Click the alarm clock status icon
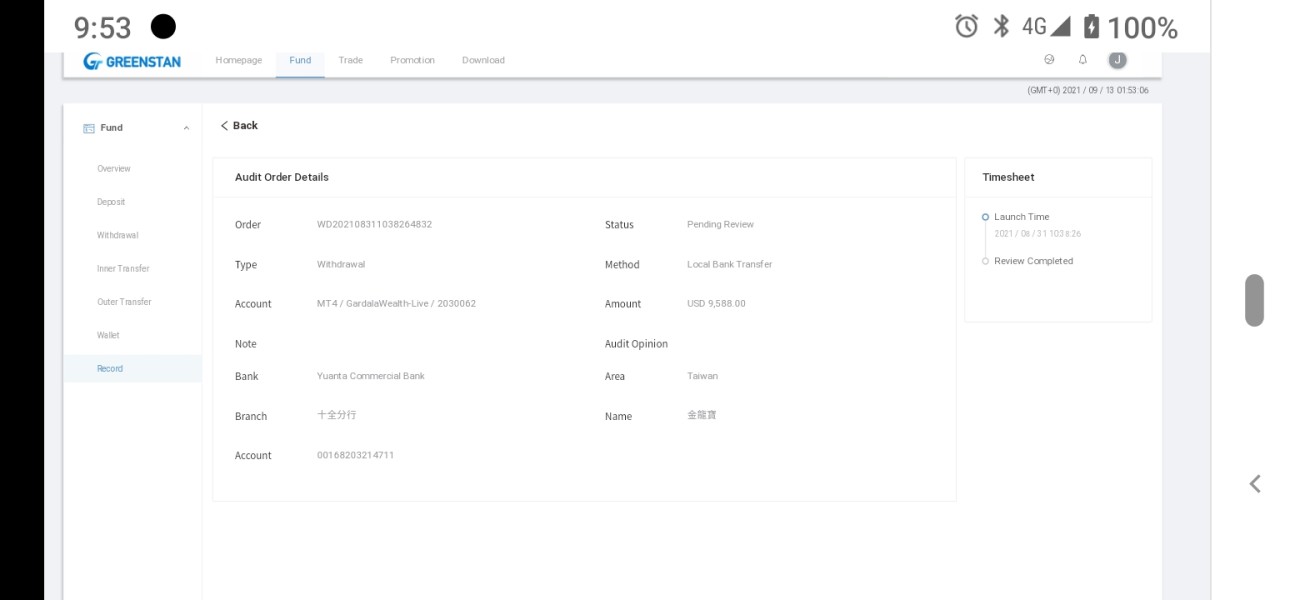The width and height of the screenshot is (1300, 600). [x=966, y=26]
